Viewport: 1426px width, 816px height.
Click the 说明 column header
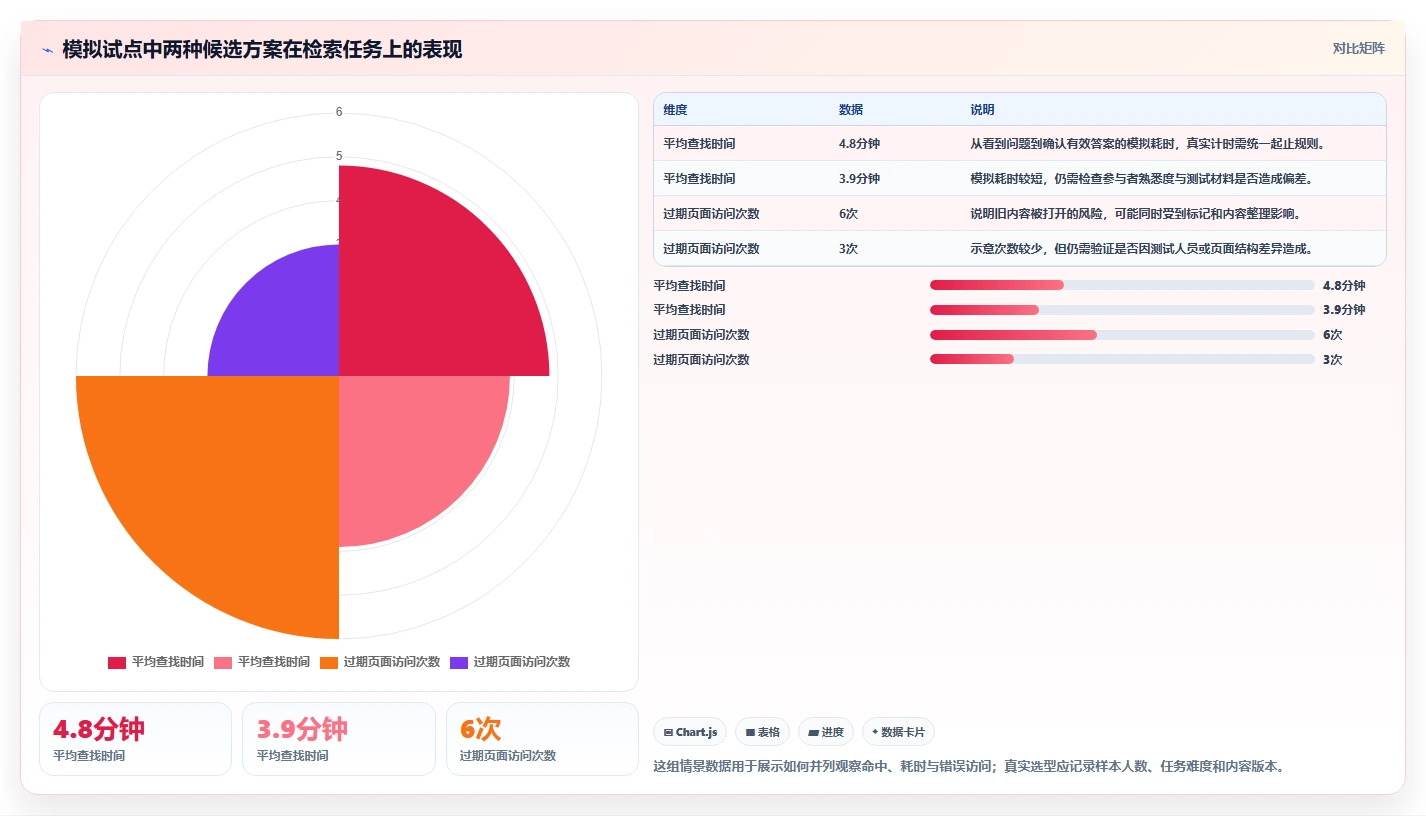pyautogui.click(x=982, y=110)
